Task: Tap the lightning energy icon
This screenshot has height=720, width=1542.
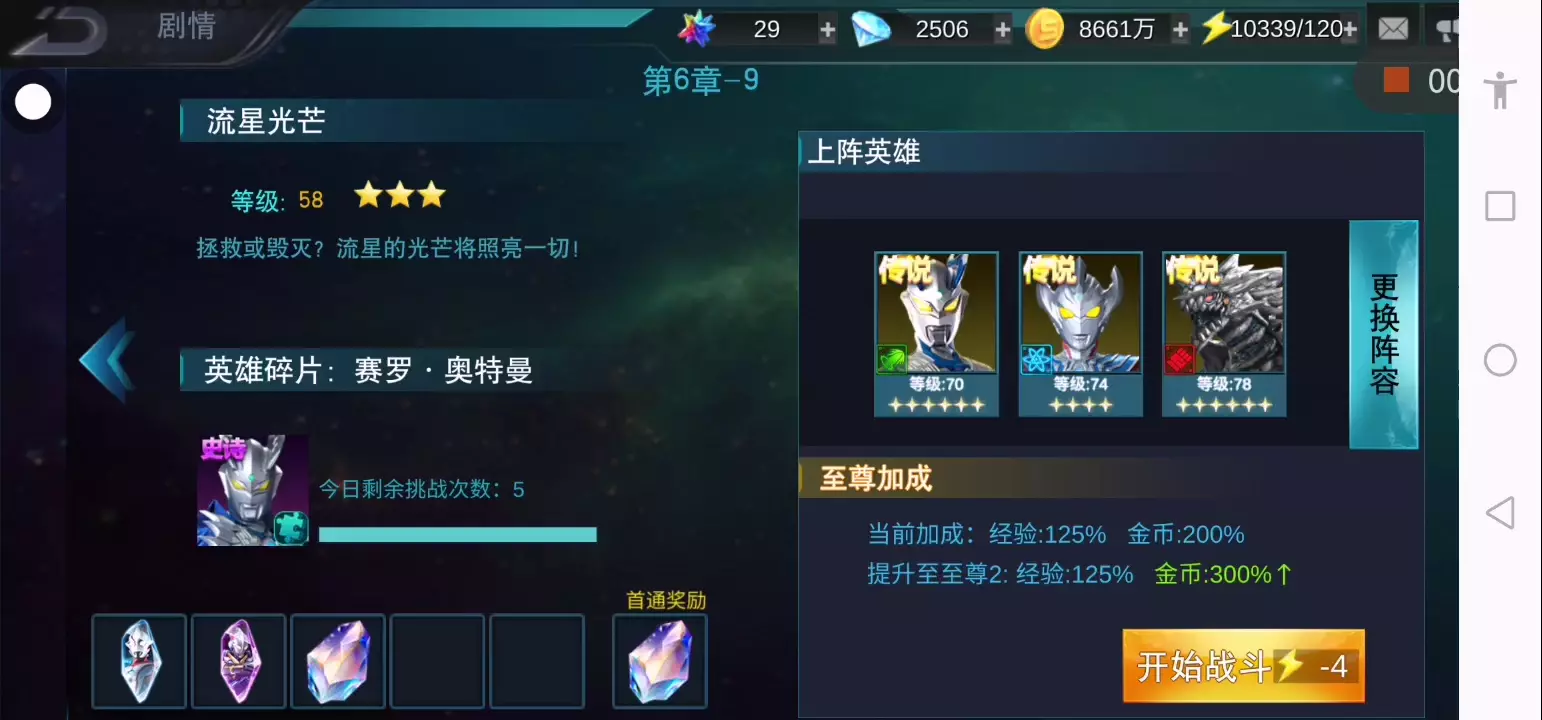Action: tap(1215, 28)
